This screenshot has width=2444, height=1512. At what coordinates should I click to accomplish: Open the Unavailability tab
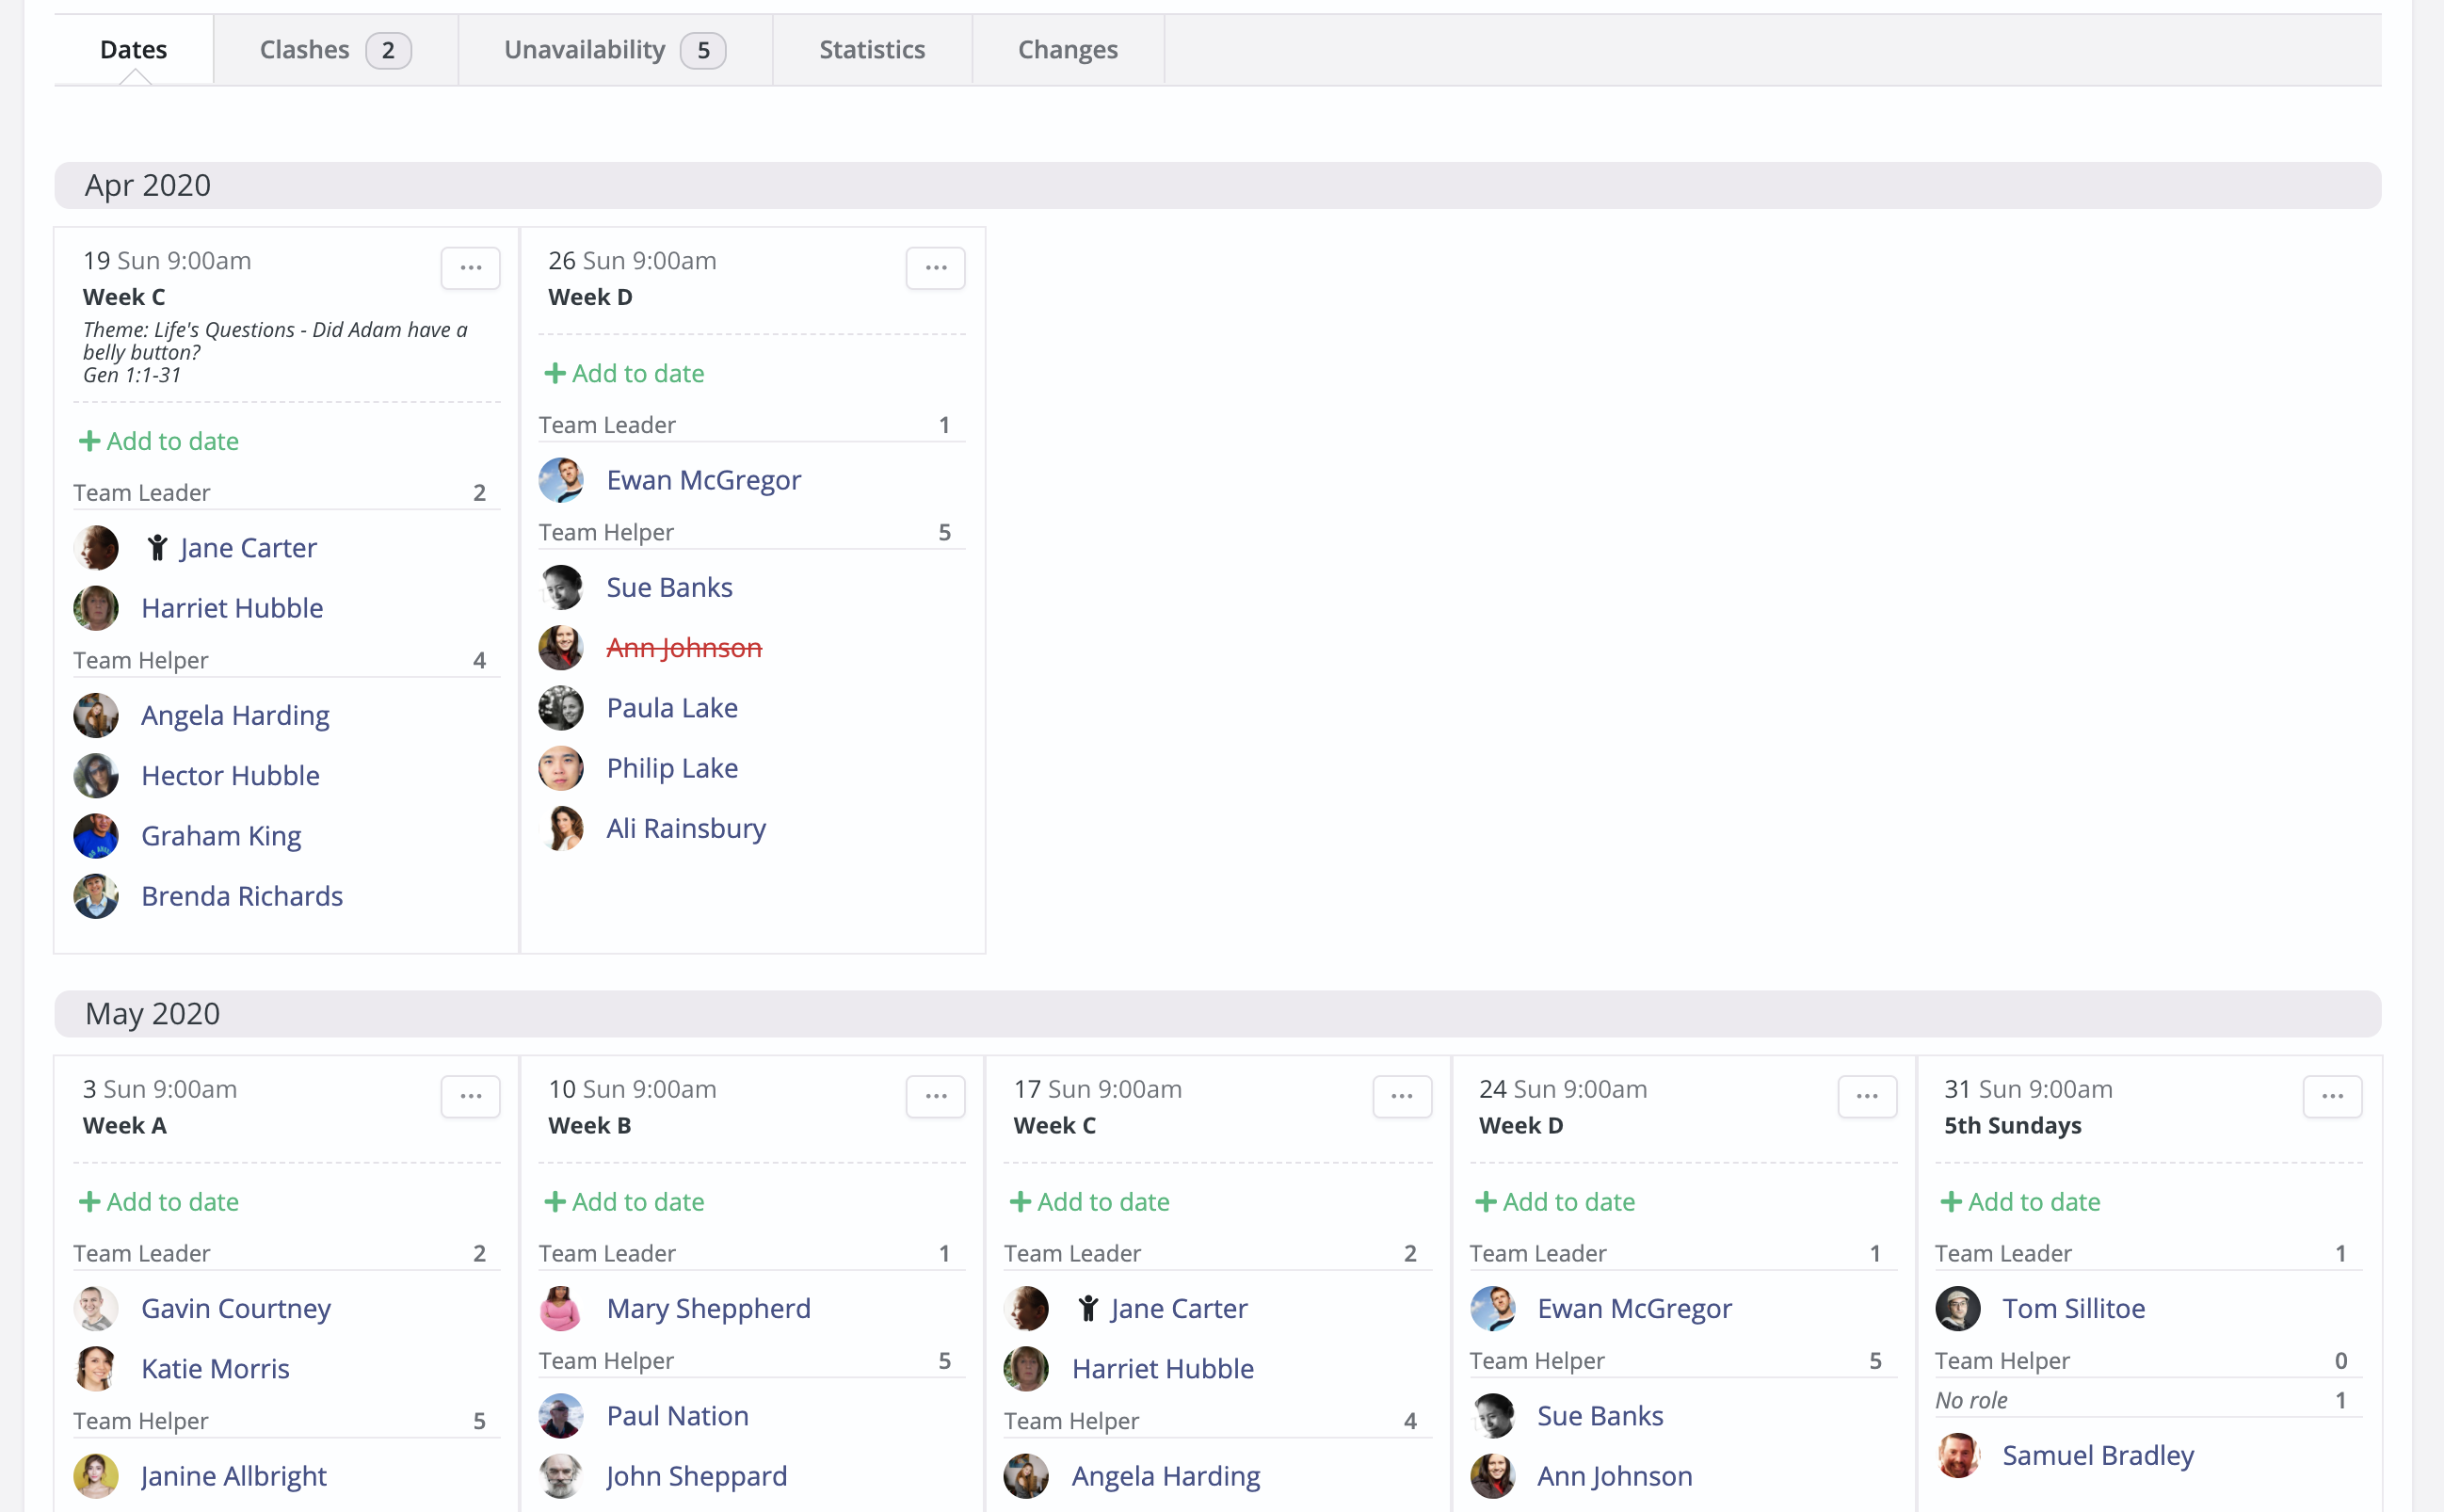(x=614, y=50)
